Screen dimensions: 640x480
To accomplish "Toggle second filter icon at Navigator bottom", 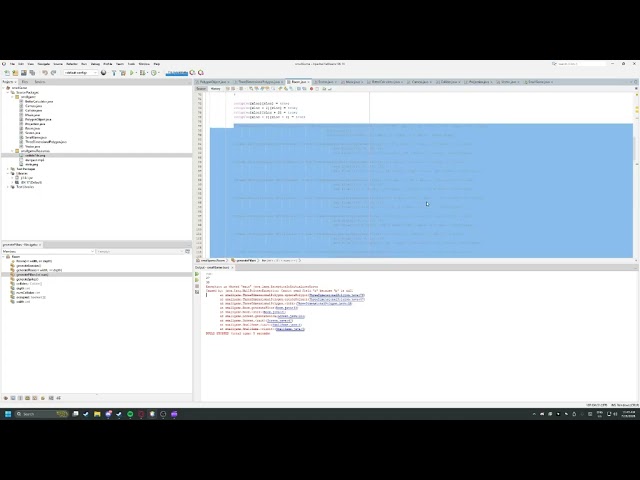I will 13,398.
